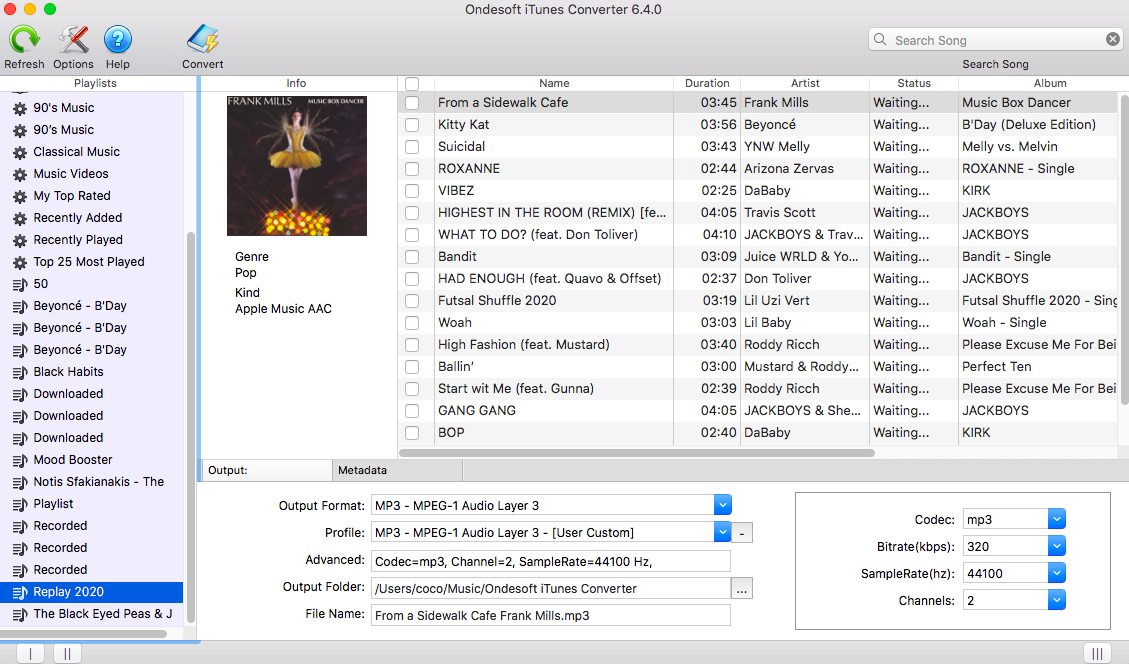Open Black Habits playlist icon
Screen dimensions: 1129x664
[20, 372]
